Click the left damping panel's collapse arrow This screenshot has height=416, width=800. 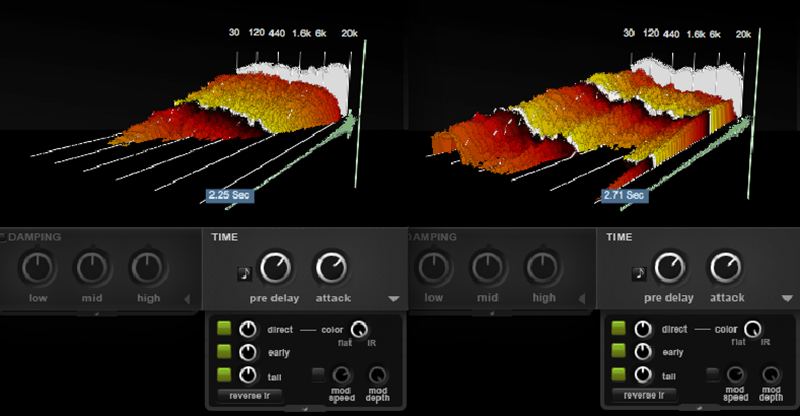coord(187,299)
